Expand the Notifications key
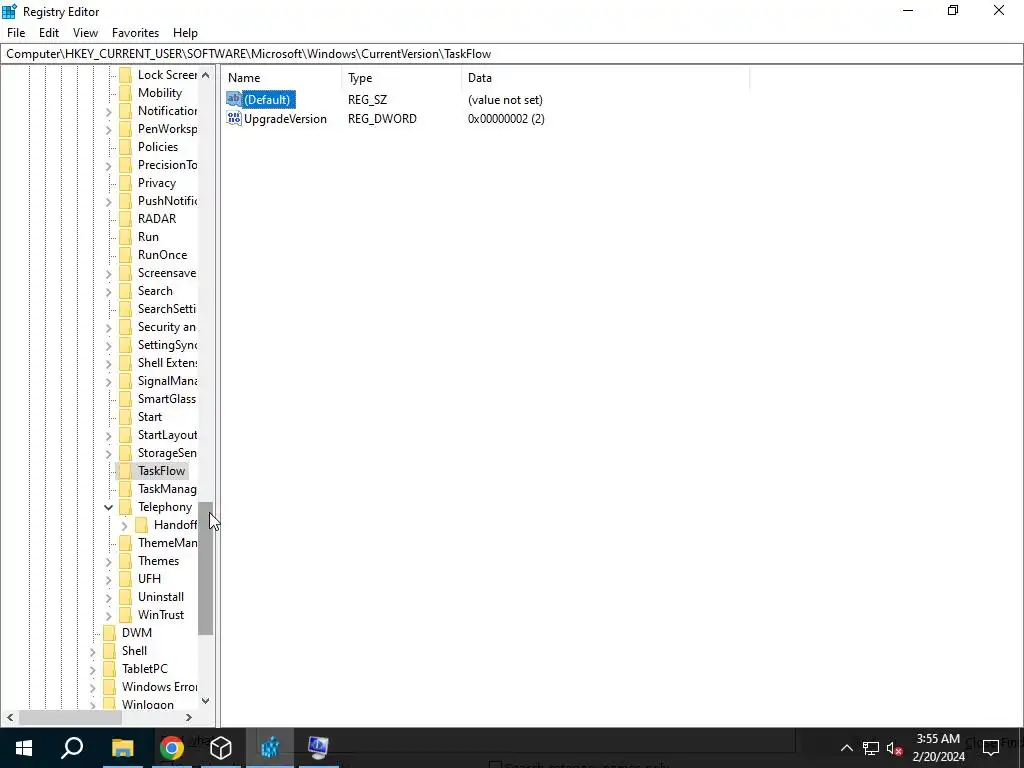Image resolution: width=1024 pixels, height=768 pixels. coord(108,112)
